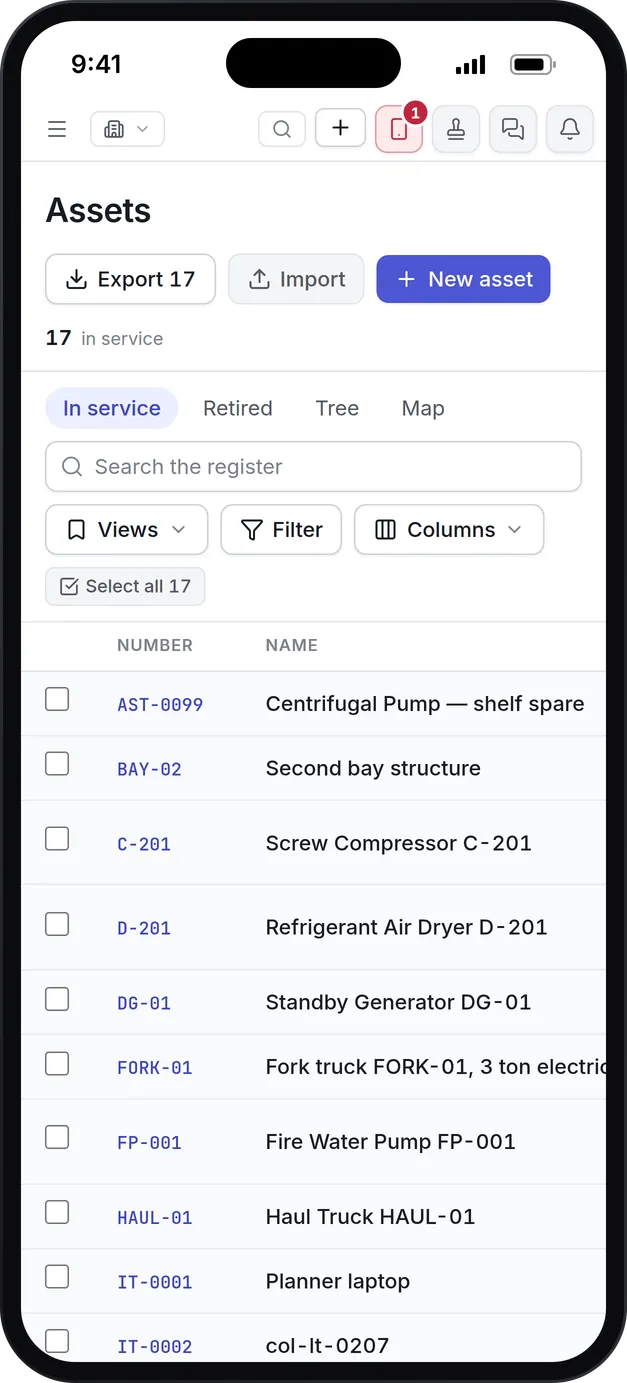The height and width of the screenshot is (1383, 627).
Task: Click the magnifier search icon in header
Action: 282,129
